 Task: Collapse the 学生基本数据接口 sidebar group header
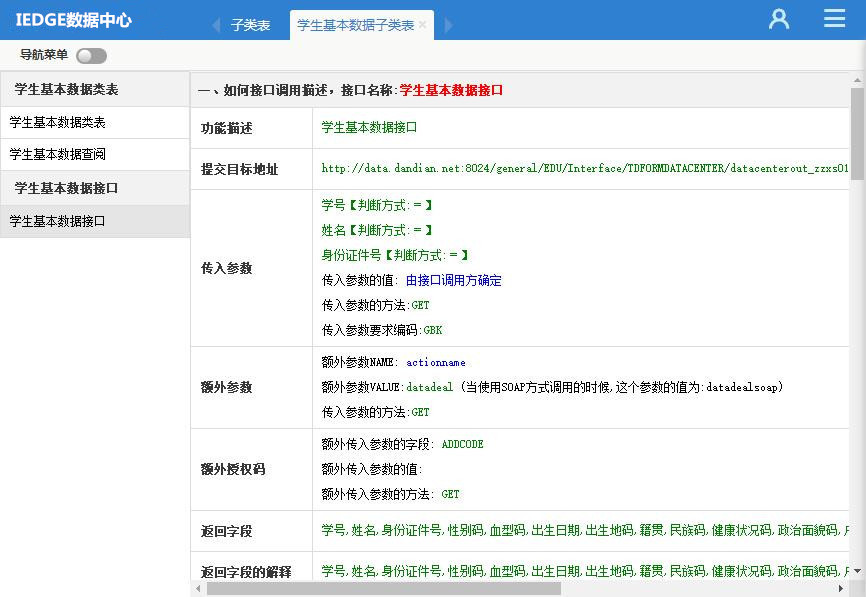click(x=95, y=188)
